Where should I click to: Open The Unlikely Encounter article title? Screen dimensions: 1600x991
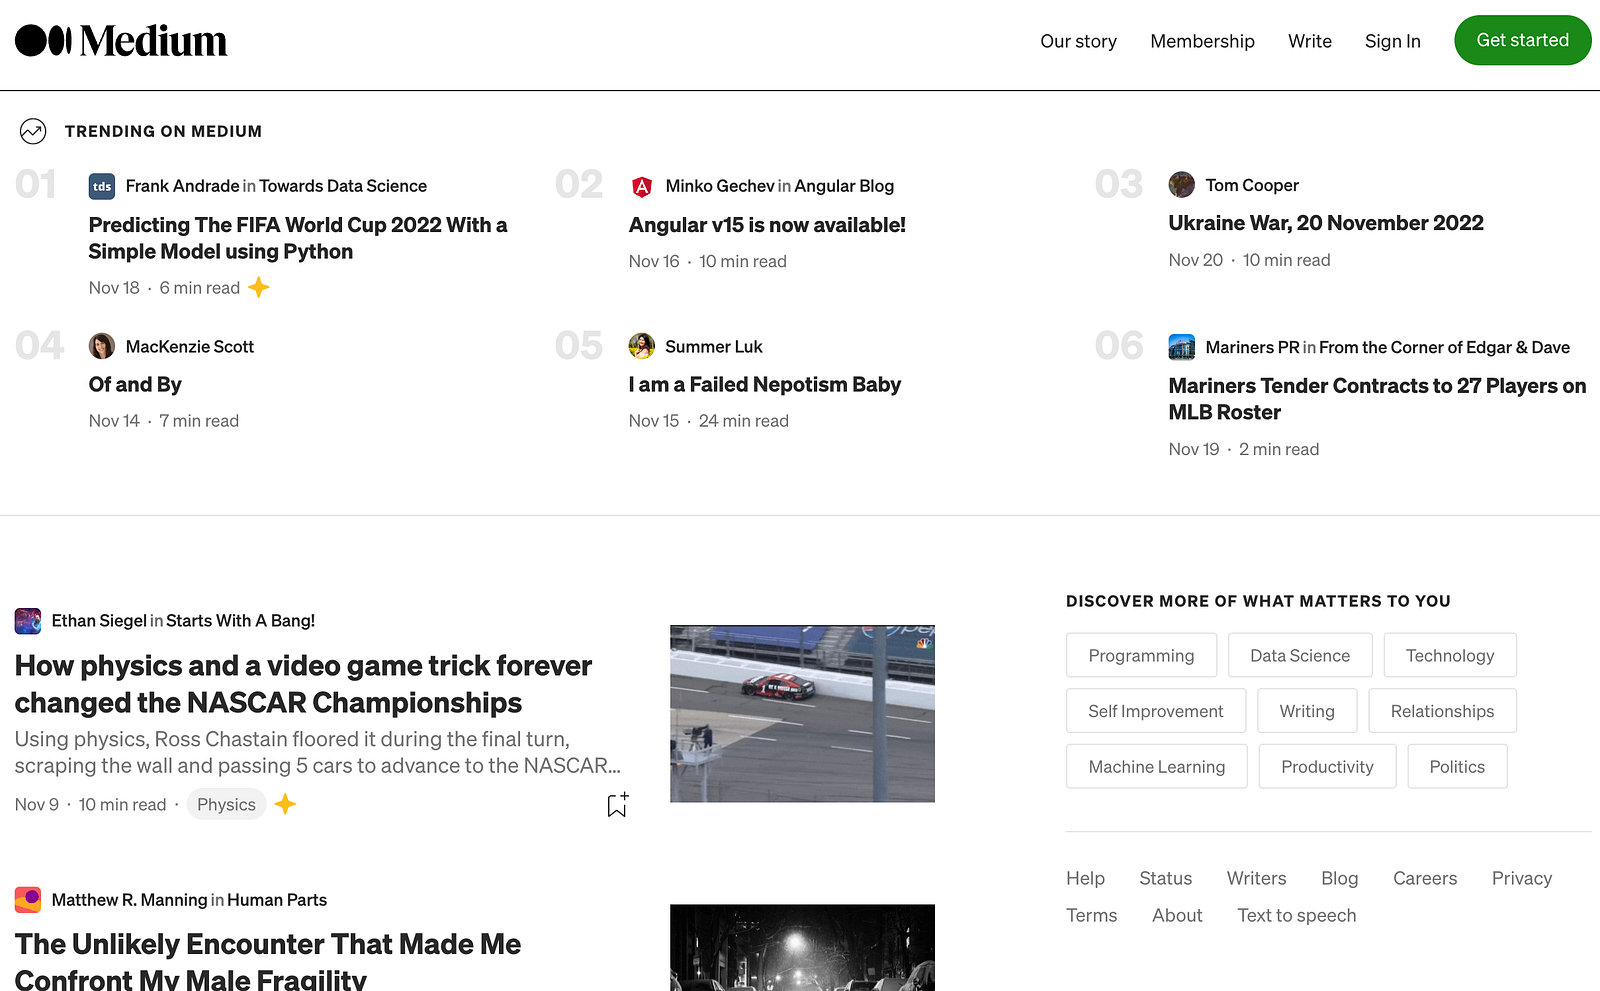point(268,960)
